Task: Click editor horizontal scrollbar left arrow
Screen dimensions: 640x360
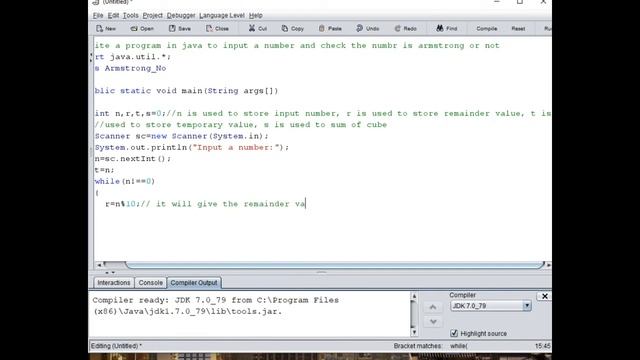Action: point(99,265)
